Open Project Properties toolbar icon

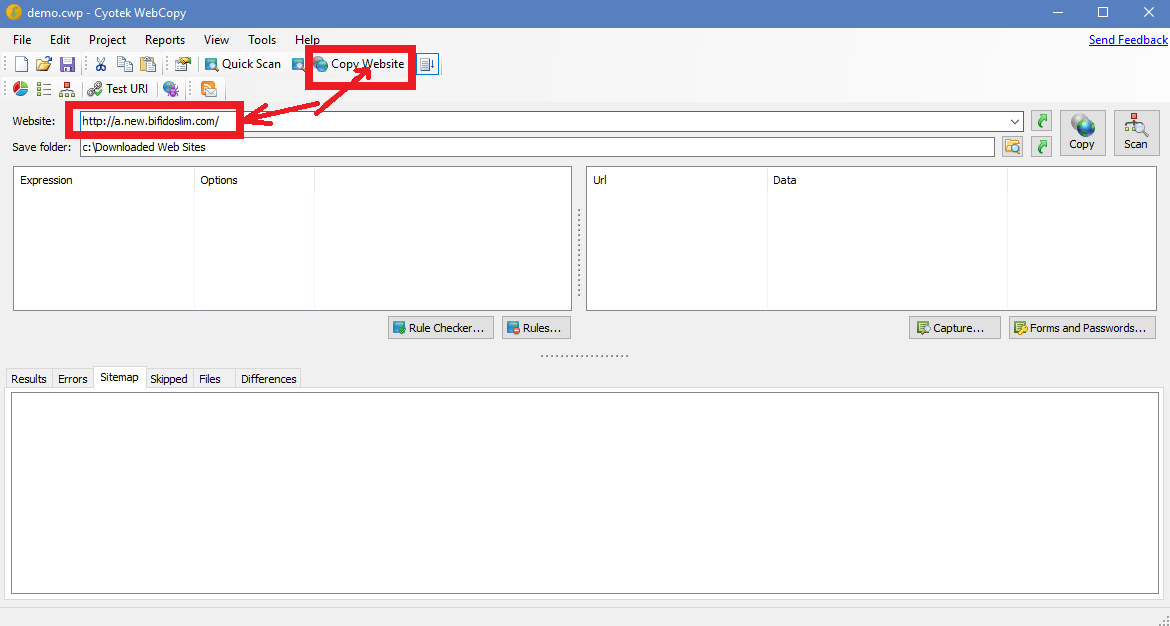point(183,64)
